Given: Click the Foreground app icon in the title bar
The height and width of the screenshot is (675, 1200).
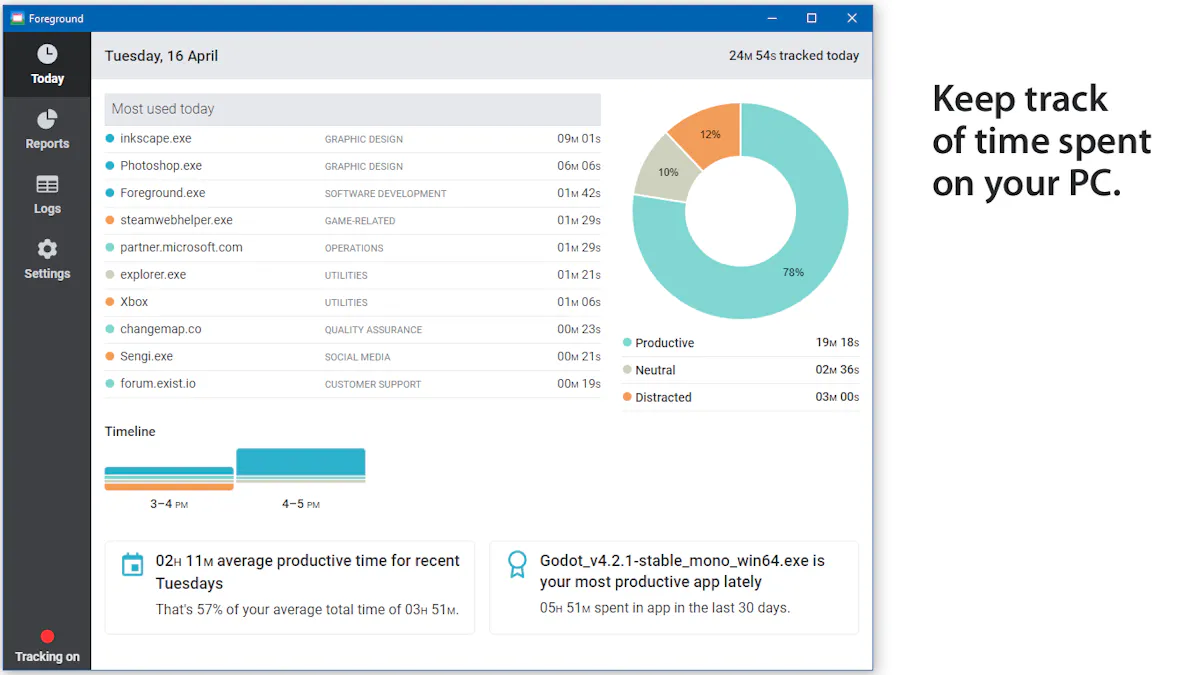Looking at the screenshot, I should pos(17,18).
